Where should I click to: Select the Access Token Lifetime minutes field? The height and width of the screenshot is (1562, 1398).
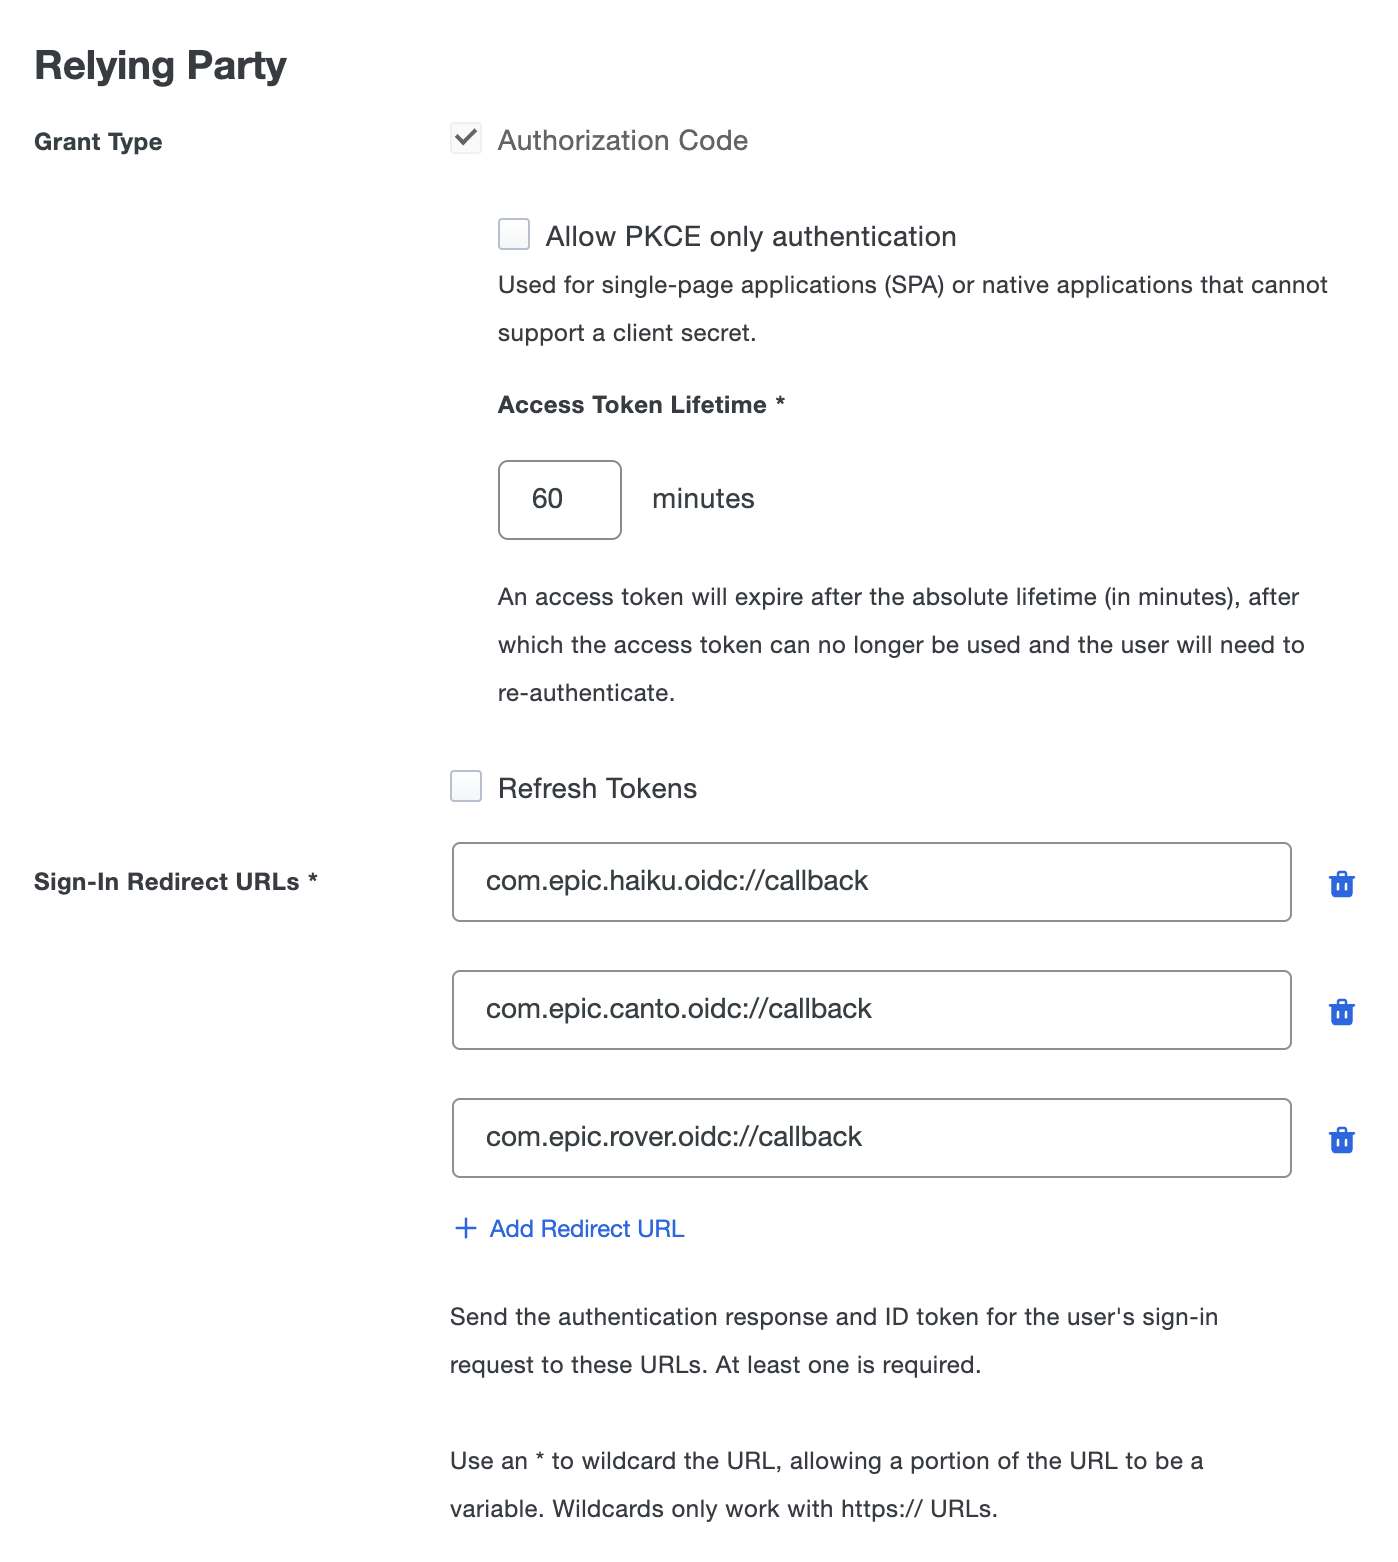pos(559,499)
